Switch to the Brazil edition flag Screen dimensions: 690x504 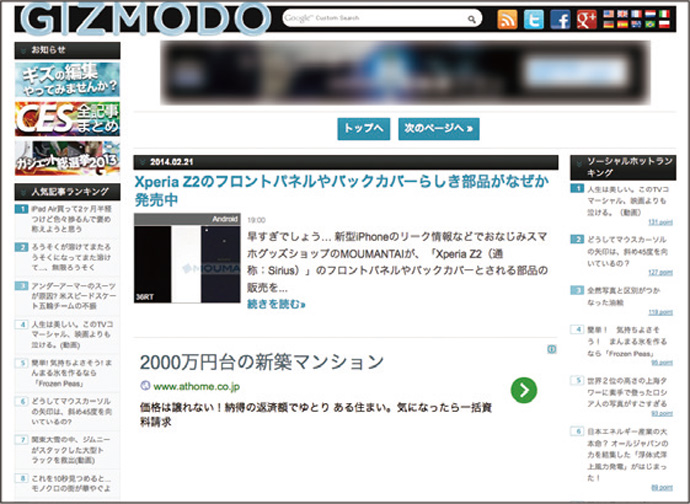[650, 25]
